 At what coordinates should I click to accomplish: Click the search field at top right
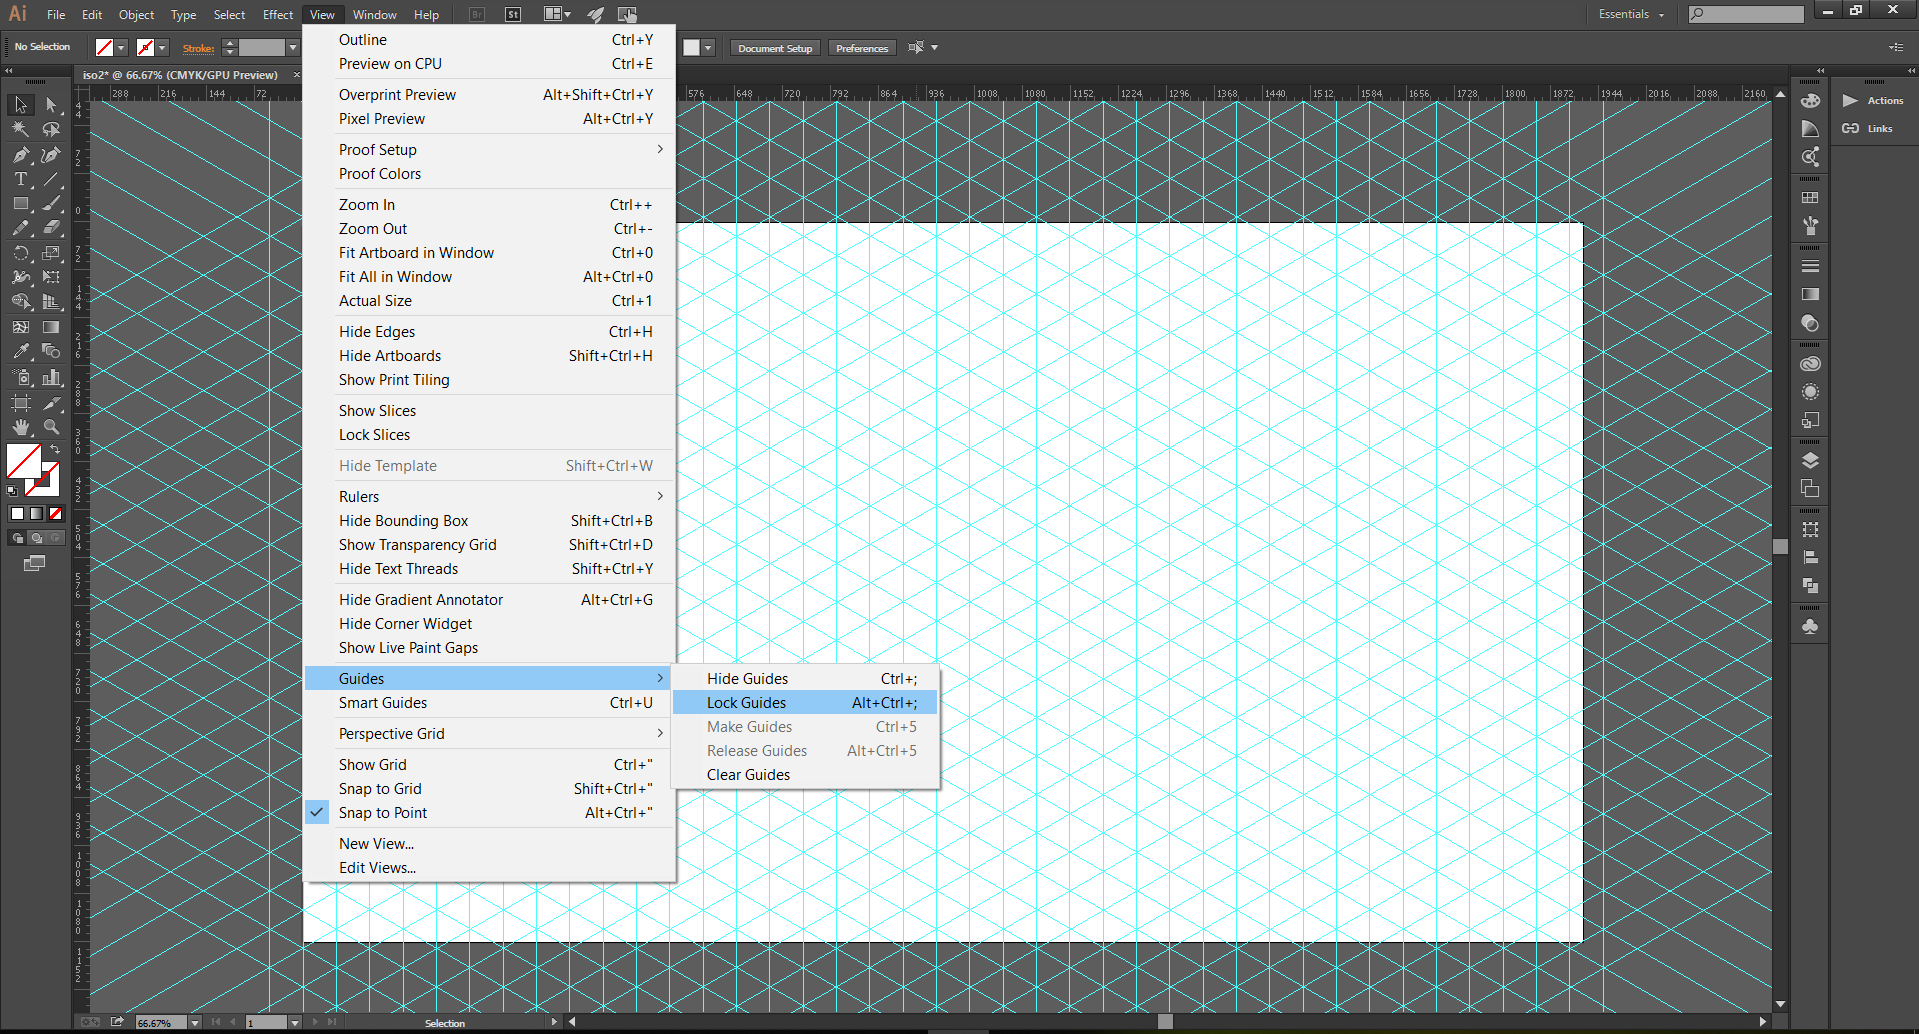[x=1746, y=14]
